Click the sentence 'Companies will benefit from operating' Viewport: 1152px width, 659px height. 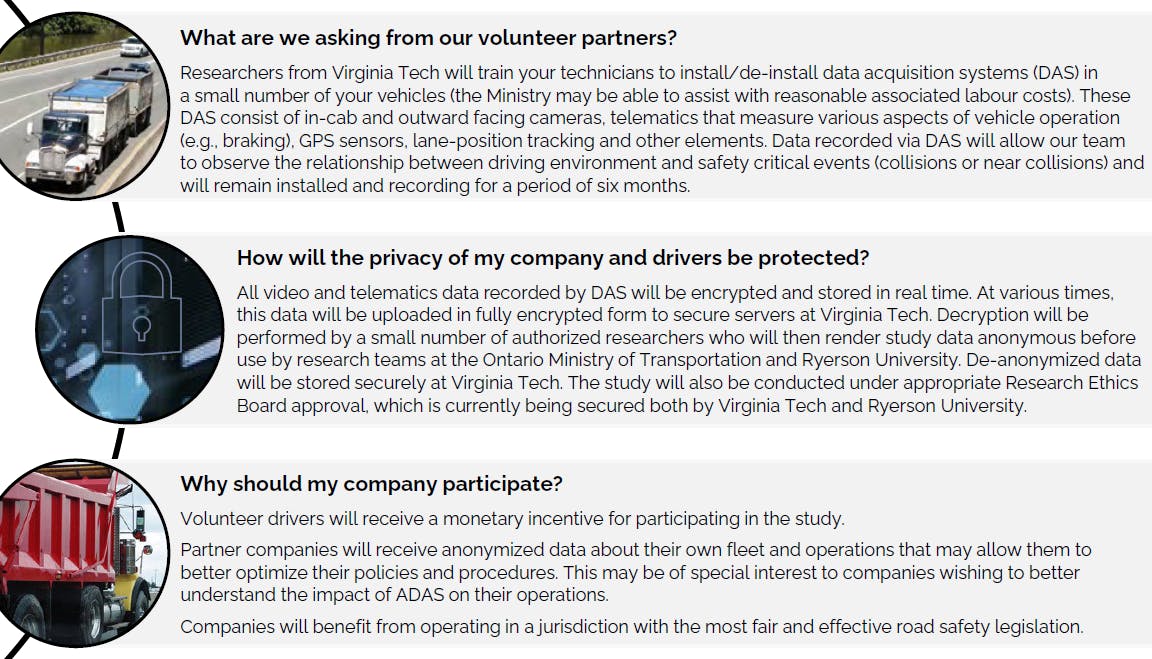coord(632,627)
